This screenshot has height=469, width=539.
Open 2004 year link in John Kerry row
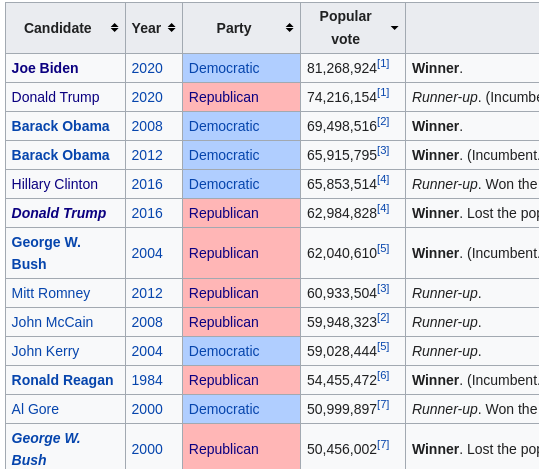[147, 351]
